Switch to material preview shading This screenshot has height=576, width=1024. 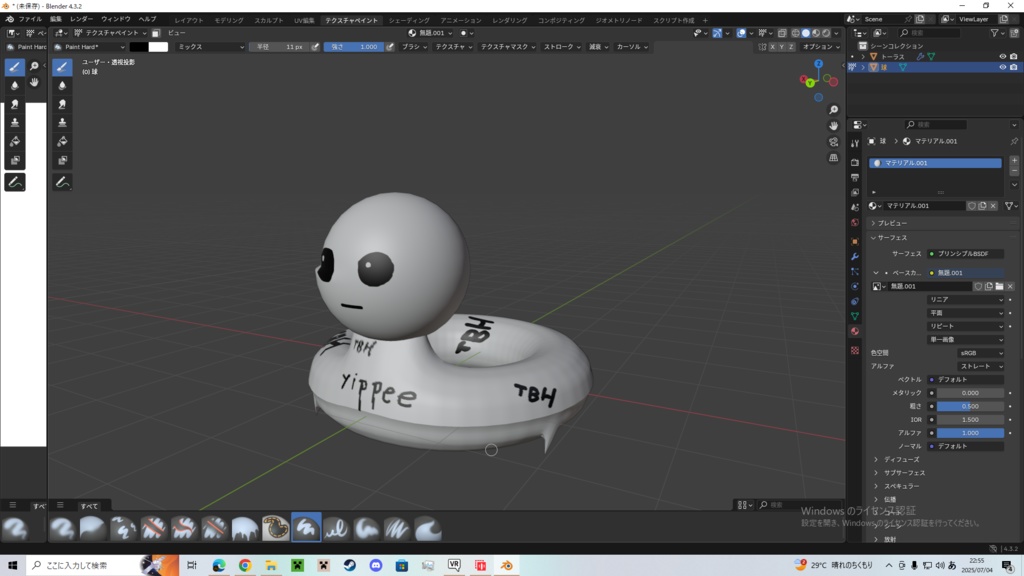point(816,33)
